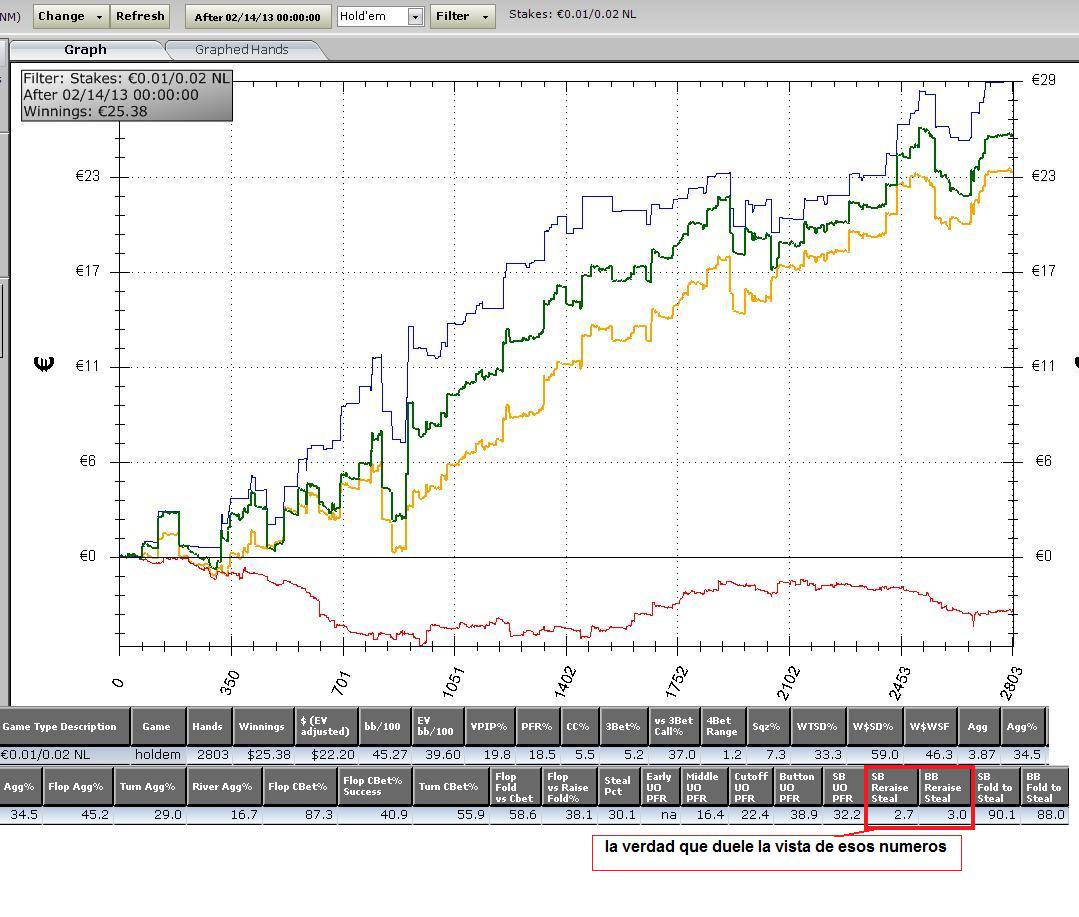The image size is (1079, 917).
Task: Click the 87.3 Flop CBet value
Action: click(x=318, y=814)
